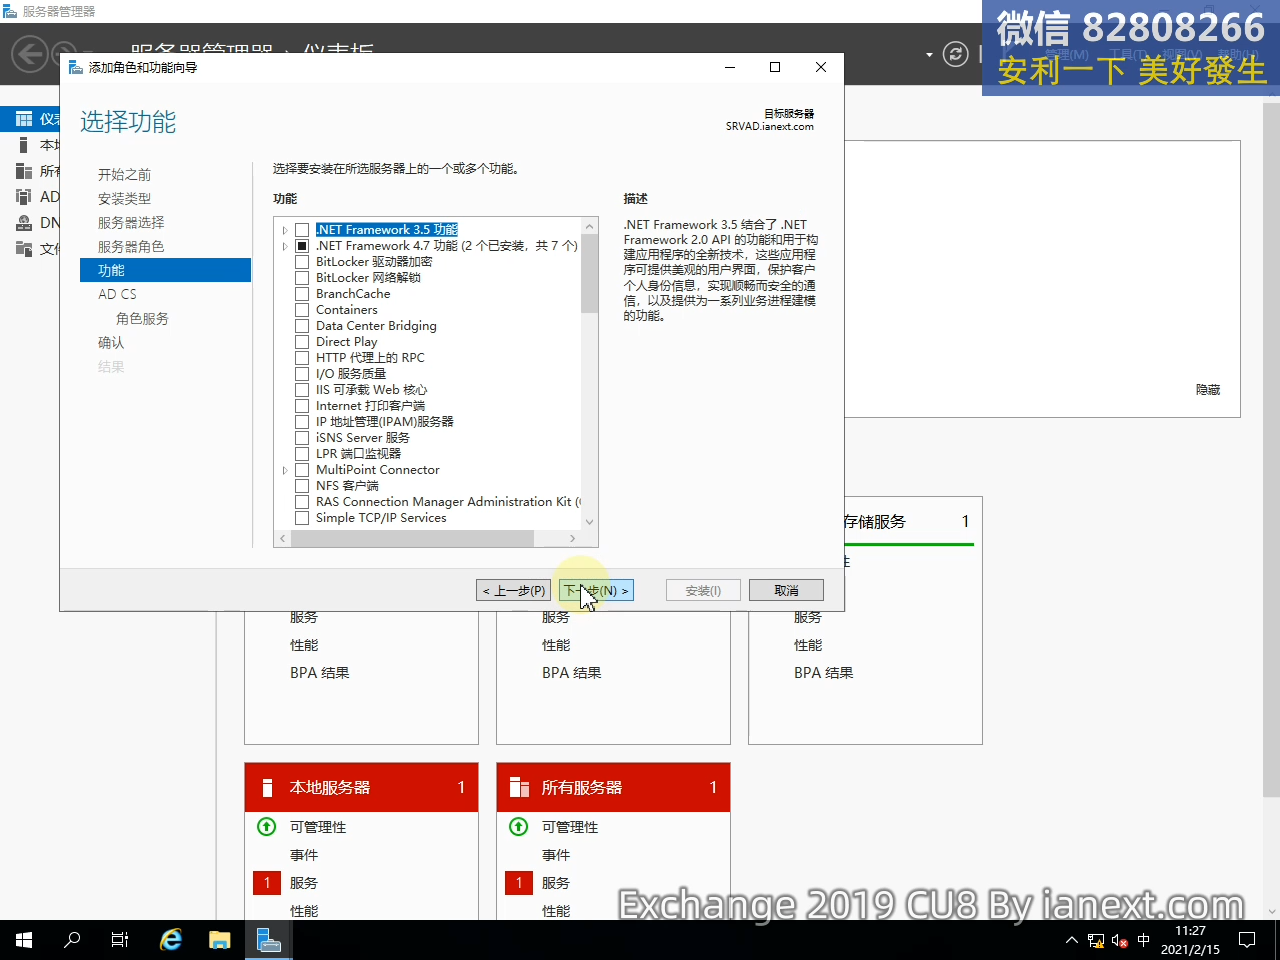
Task: Open the header dropdown arrow beside refresh
Action: click(x=929, y=54)
